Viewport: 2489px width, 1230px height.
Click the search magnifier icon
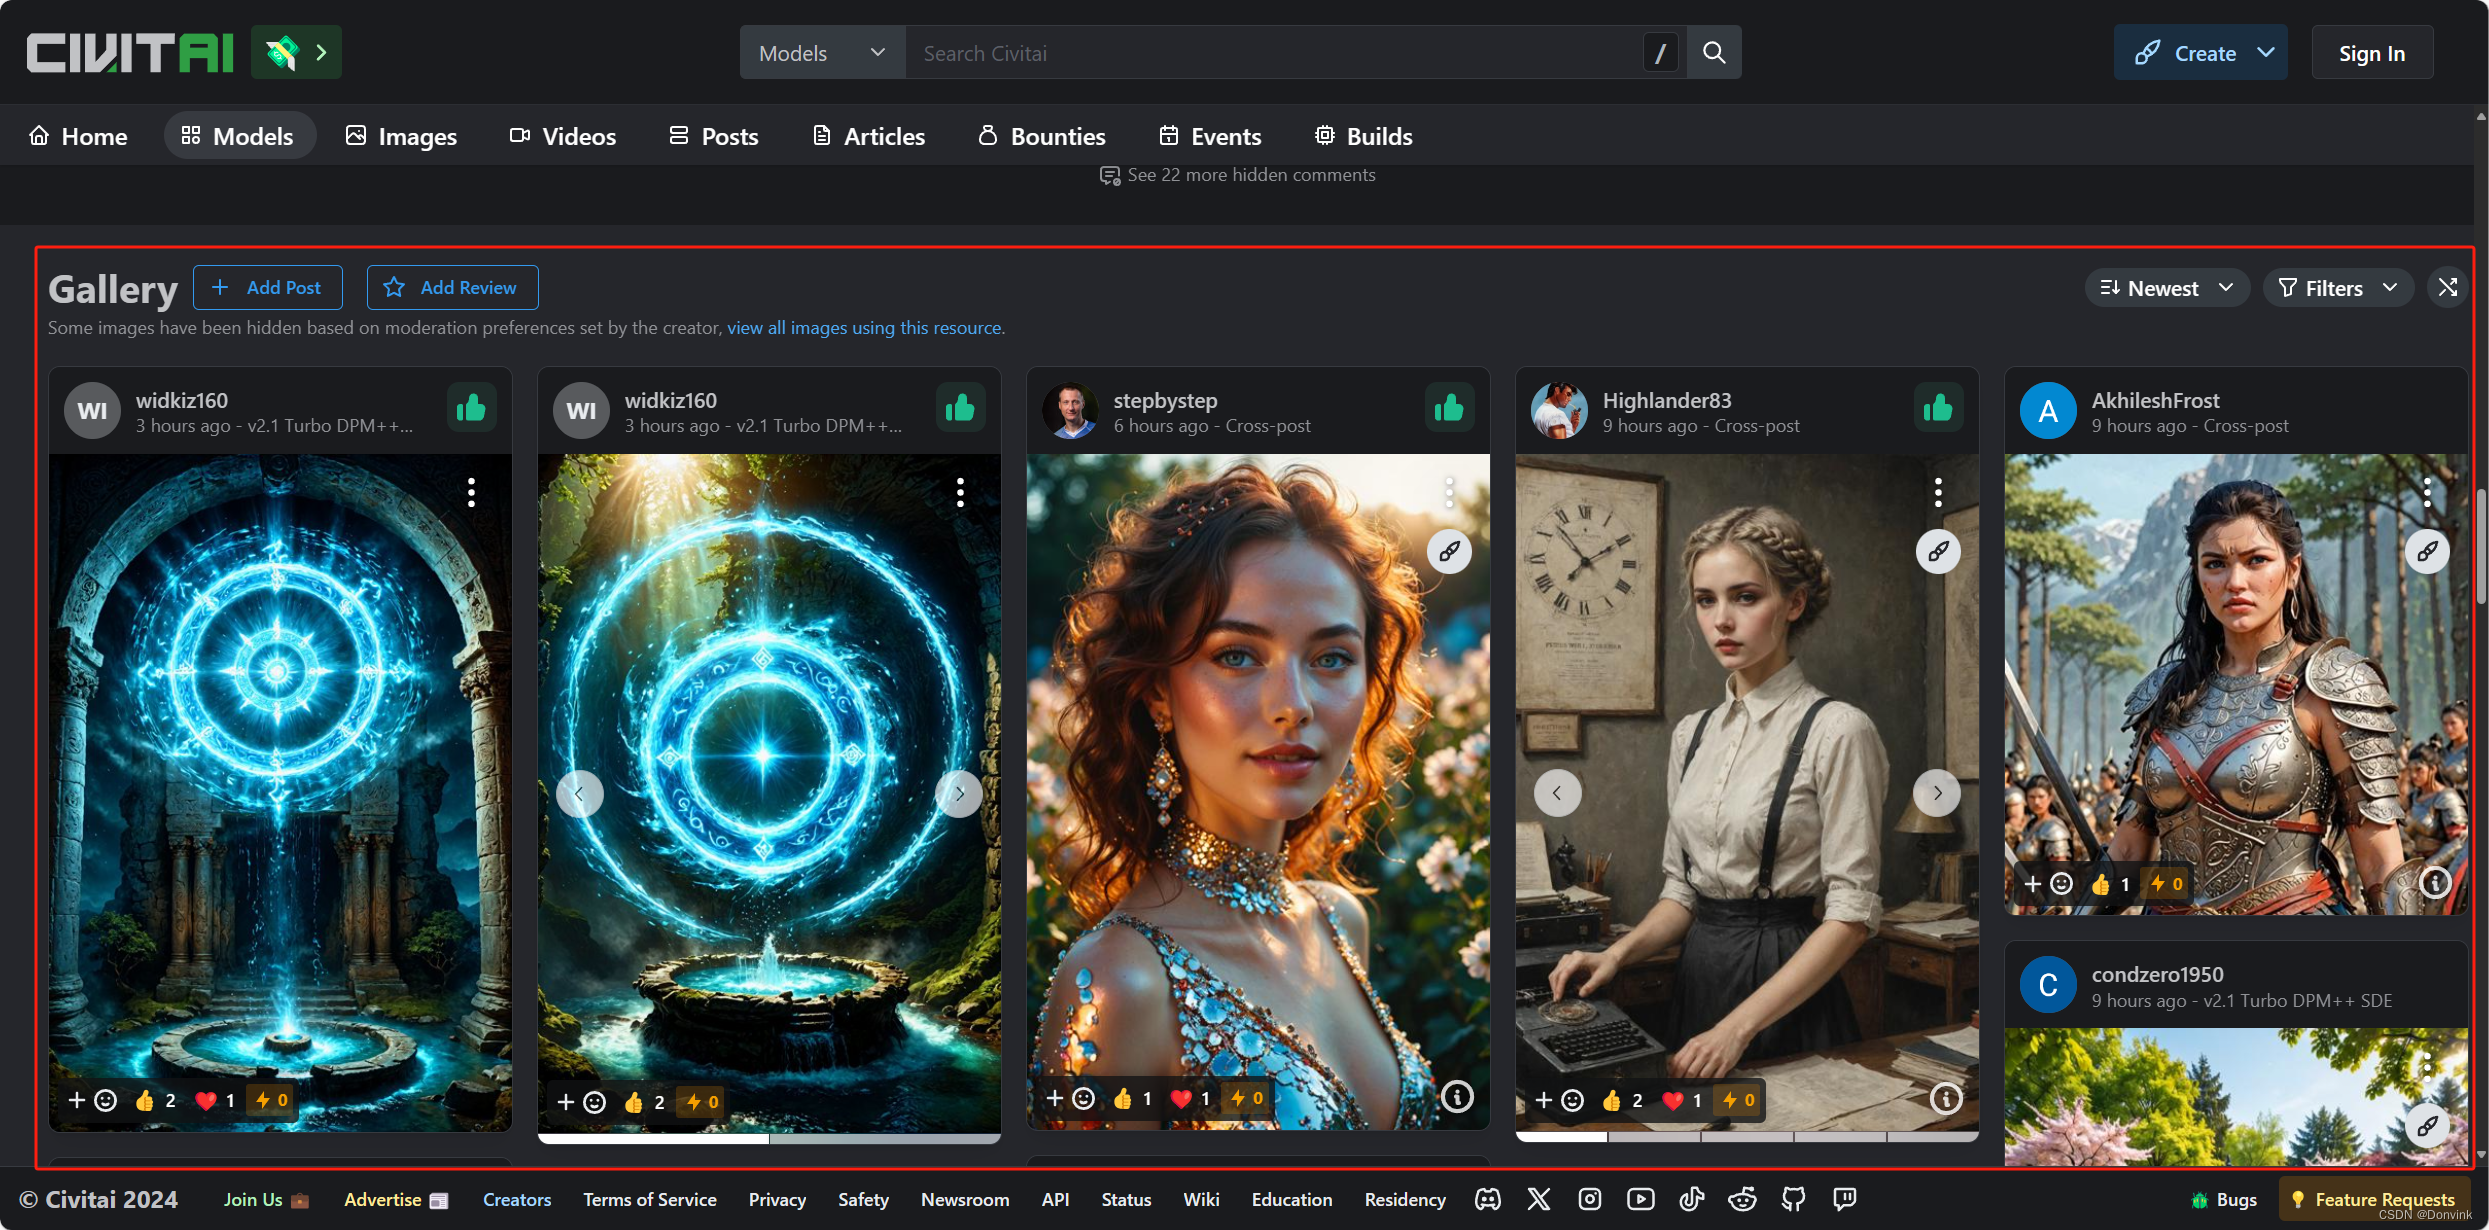(x=1714, y=53)
